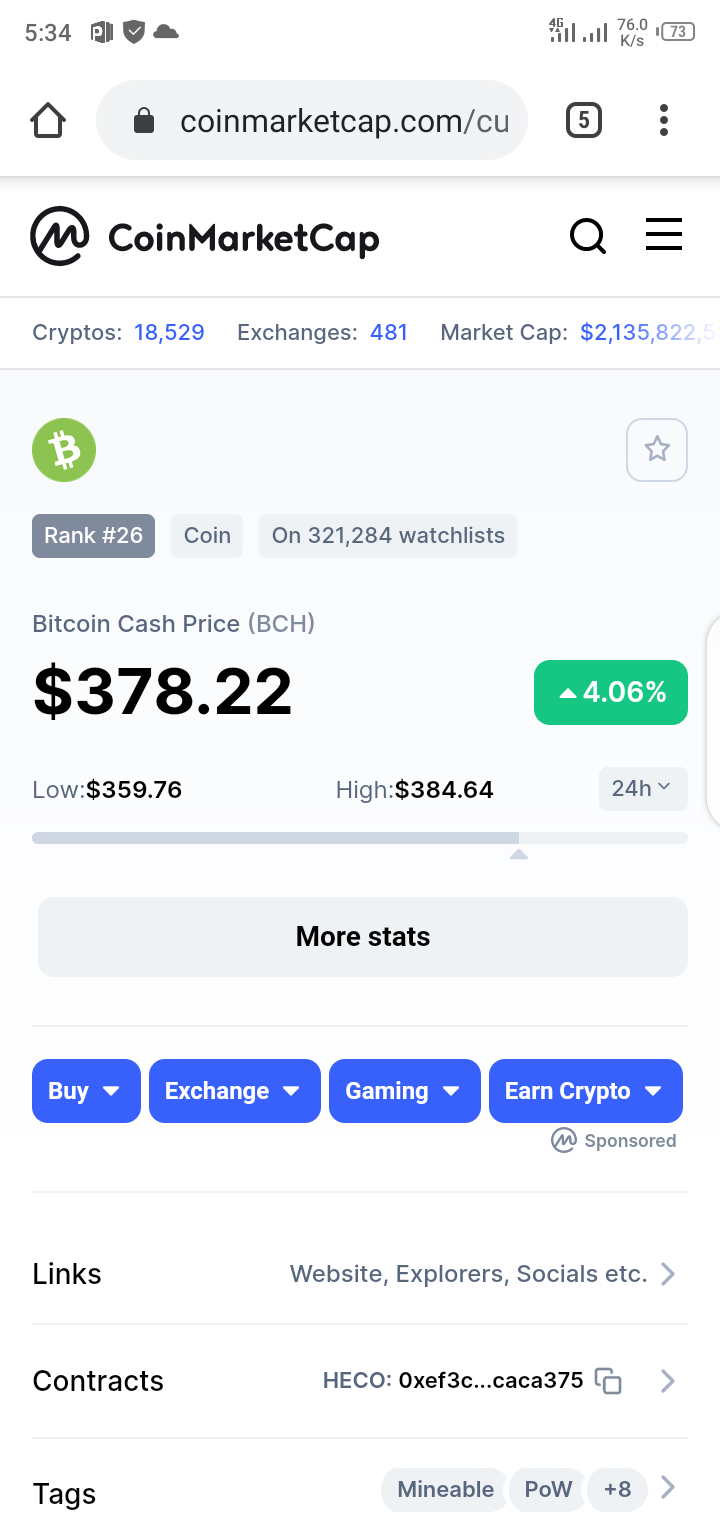Open the Cryptos count link 18,529
720x1520 pixels.
click(x=169, y=333)
